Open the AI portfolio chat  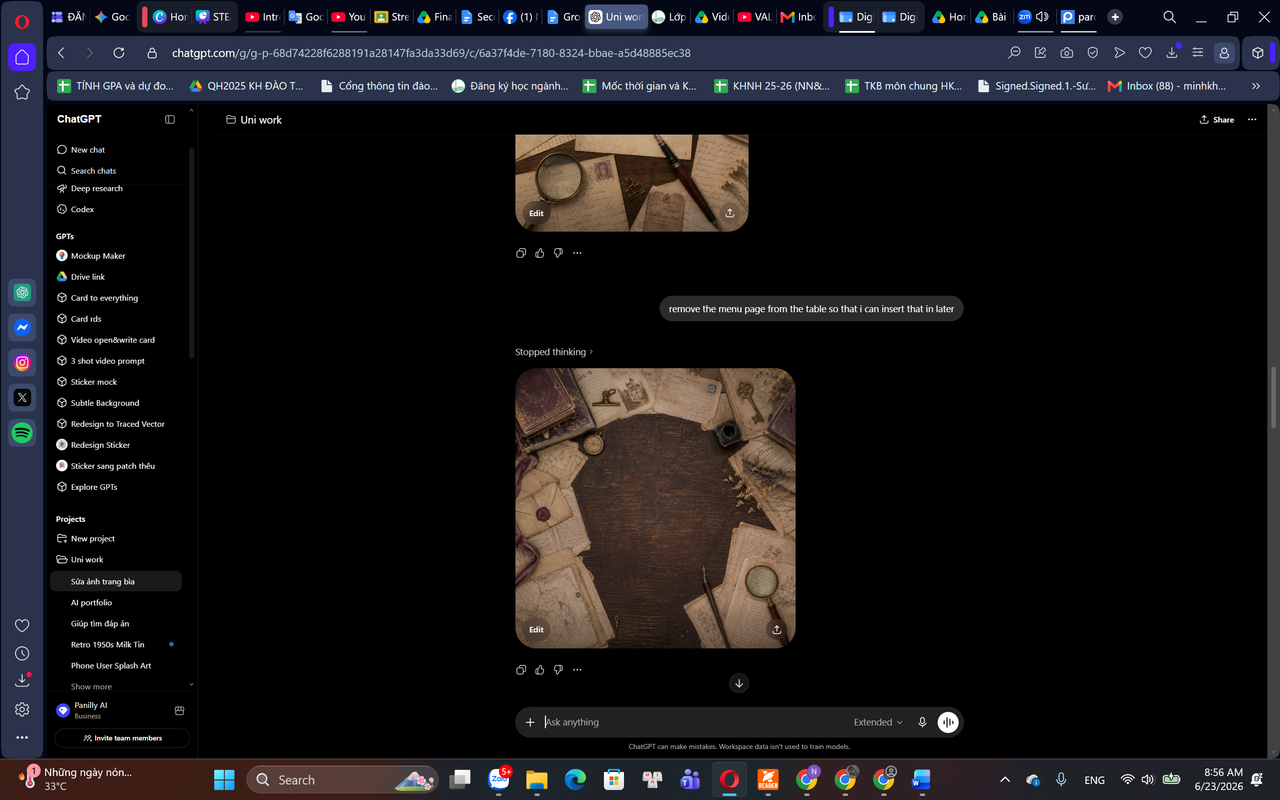click(116, 602)
